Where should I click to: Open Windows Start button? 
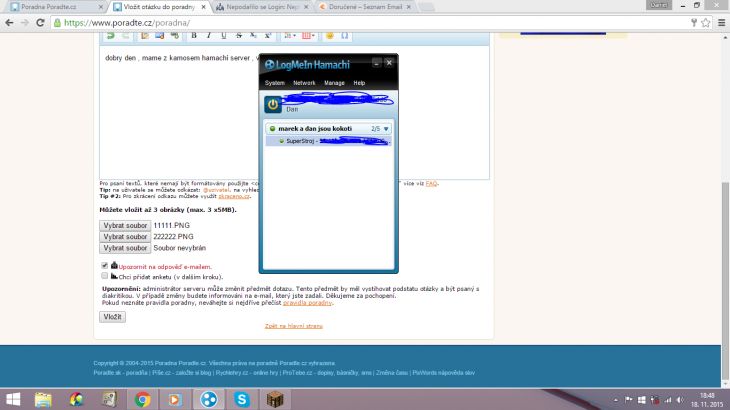(13, 399)
